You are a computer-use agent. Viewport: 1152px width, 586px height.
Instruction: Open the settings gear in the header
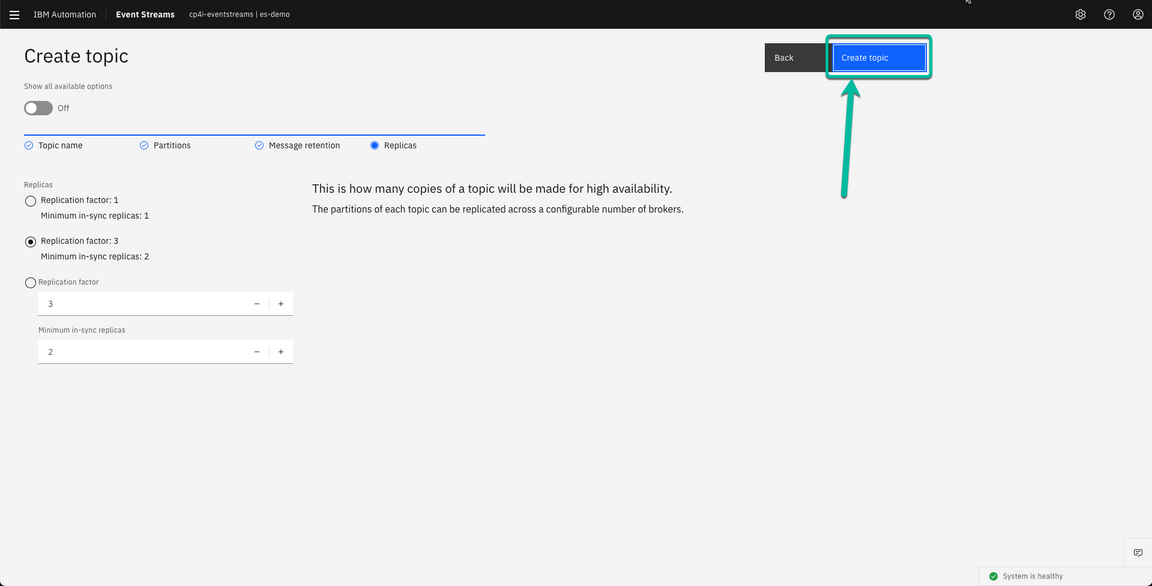coord(1080,14)
